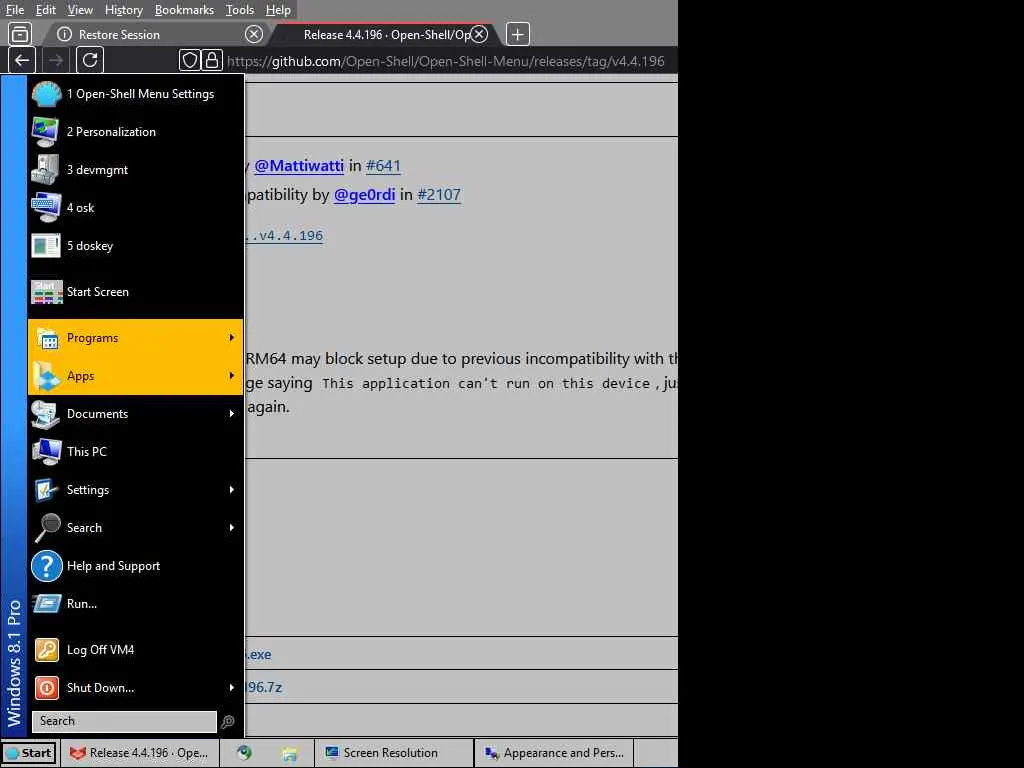
Task: Click the globe icon on taskbar
Action: [x=244, y=753]
